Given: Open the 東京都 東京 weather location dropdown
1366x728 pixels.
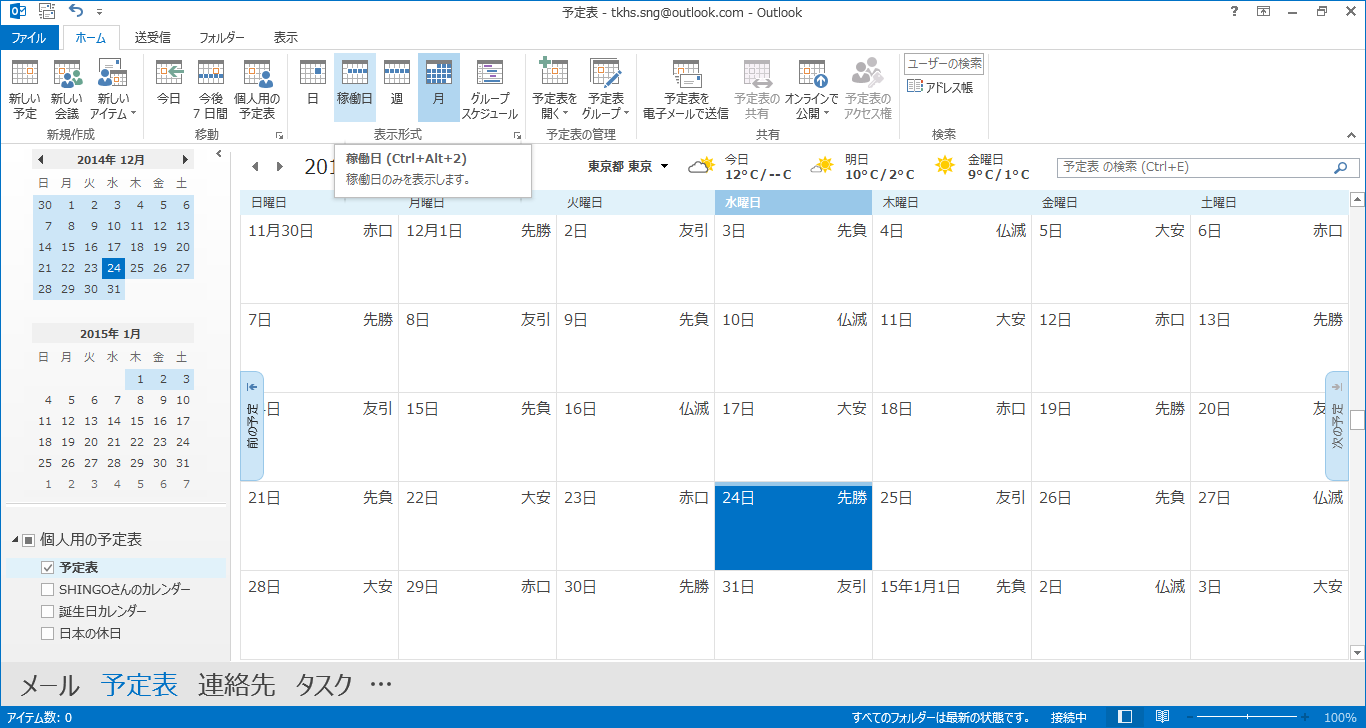Looking at the screenshot, I should pos(628,166).
